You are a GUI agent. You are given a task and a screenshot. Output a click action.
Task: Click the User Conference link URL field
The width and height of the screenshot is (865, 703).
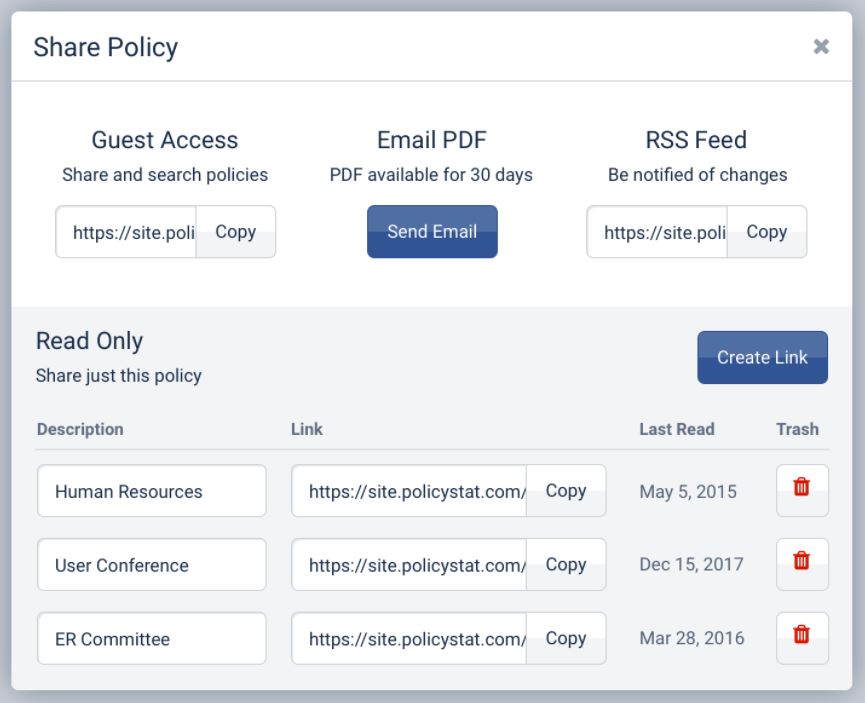409,565
